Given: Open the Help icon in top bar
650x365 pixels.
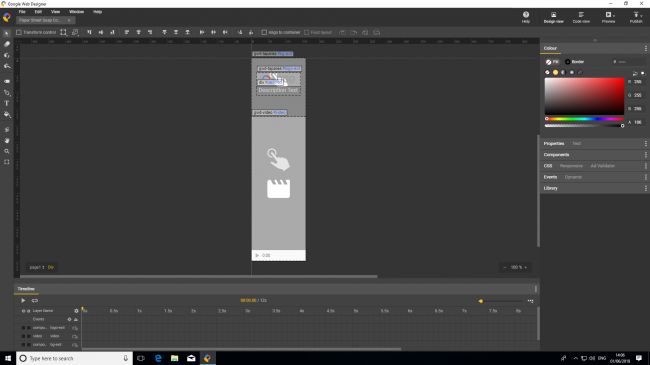Looking at the screenshot, I should [x=526, y=17].
